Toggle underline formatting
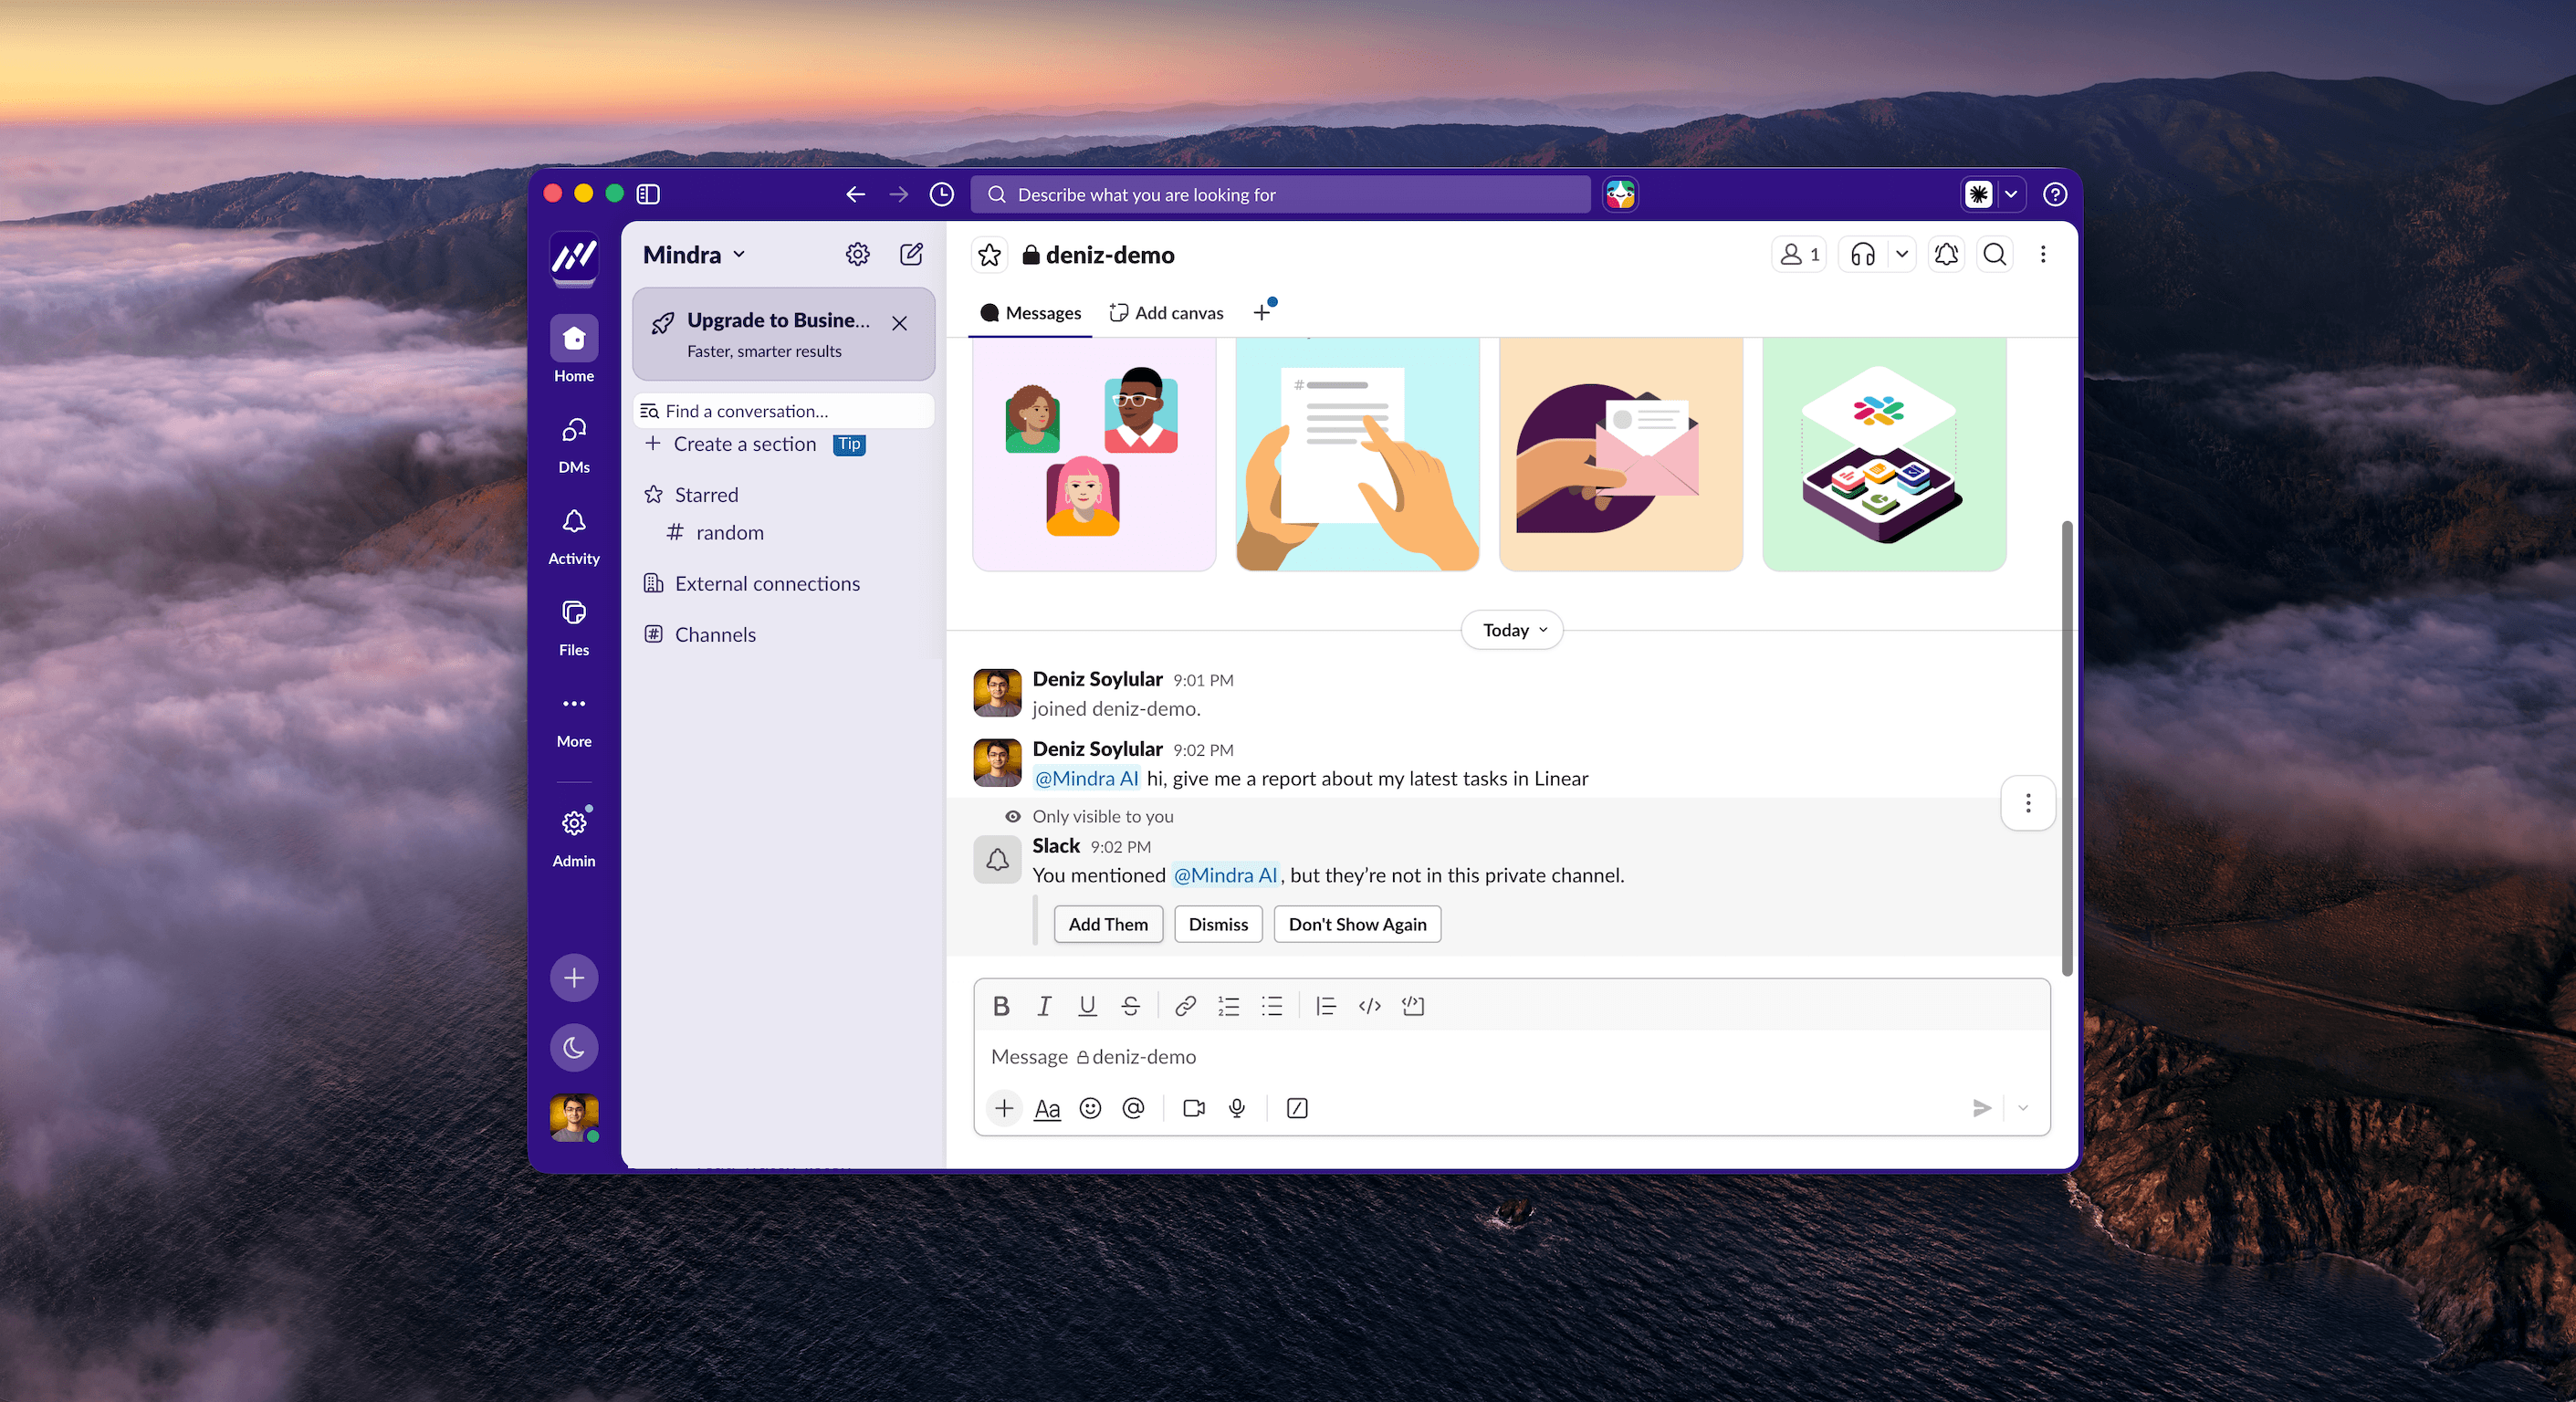 point(1087,1006)
